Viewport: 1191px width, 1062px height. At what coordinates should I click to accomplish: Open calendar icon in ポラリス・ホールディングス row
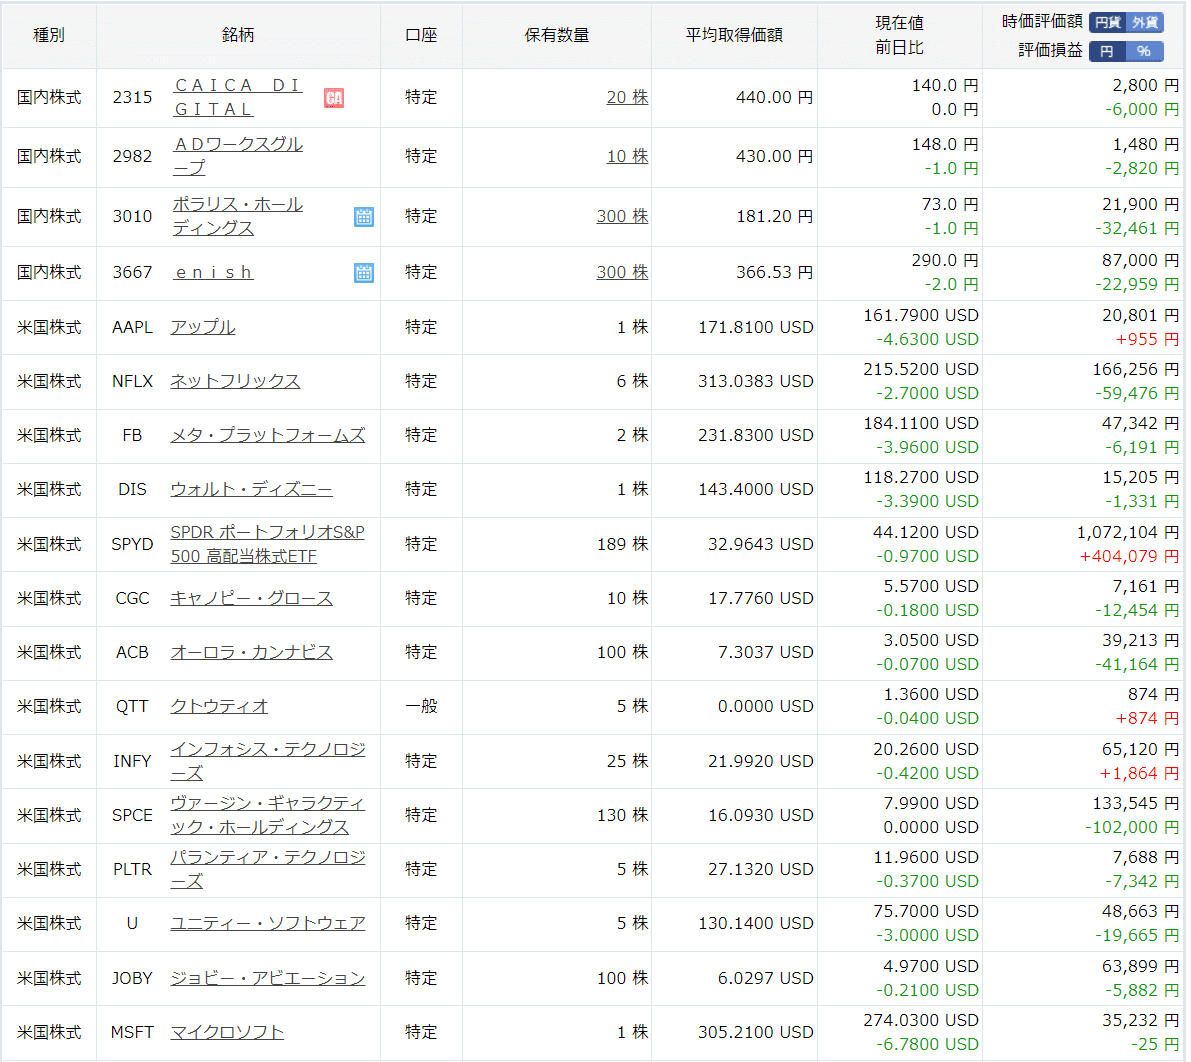click(x=364, y=217)
